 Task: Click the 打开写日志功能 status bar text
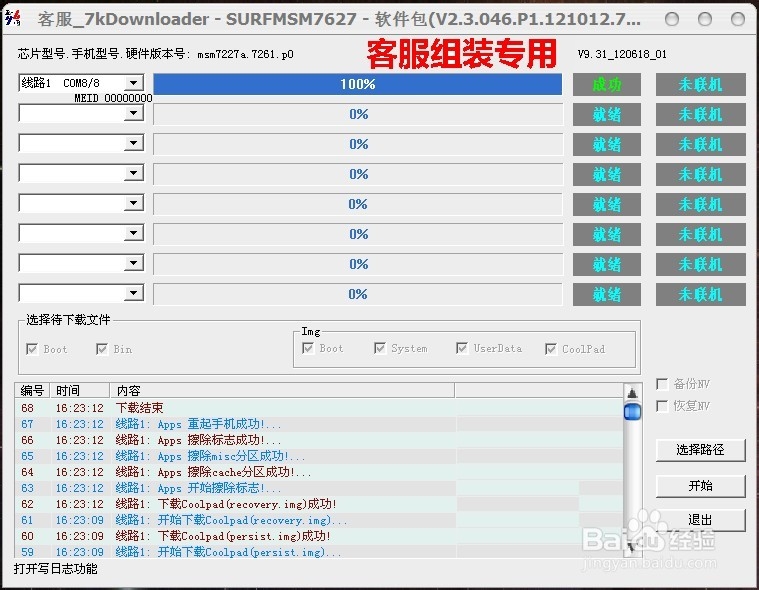[x=56, y=569]
